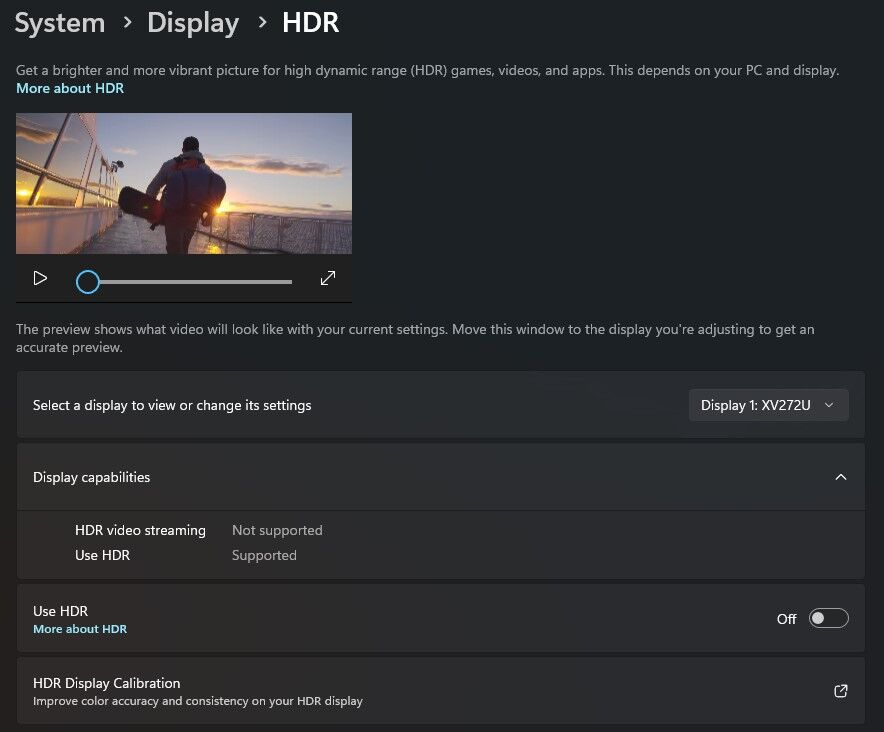Click the Off label near HDR toggle
Screen dimensions: 884x732
(786, 619)
